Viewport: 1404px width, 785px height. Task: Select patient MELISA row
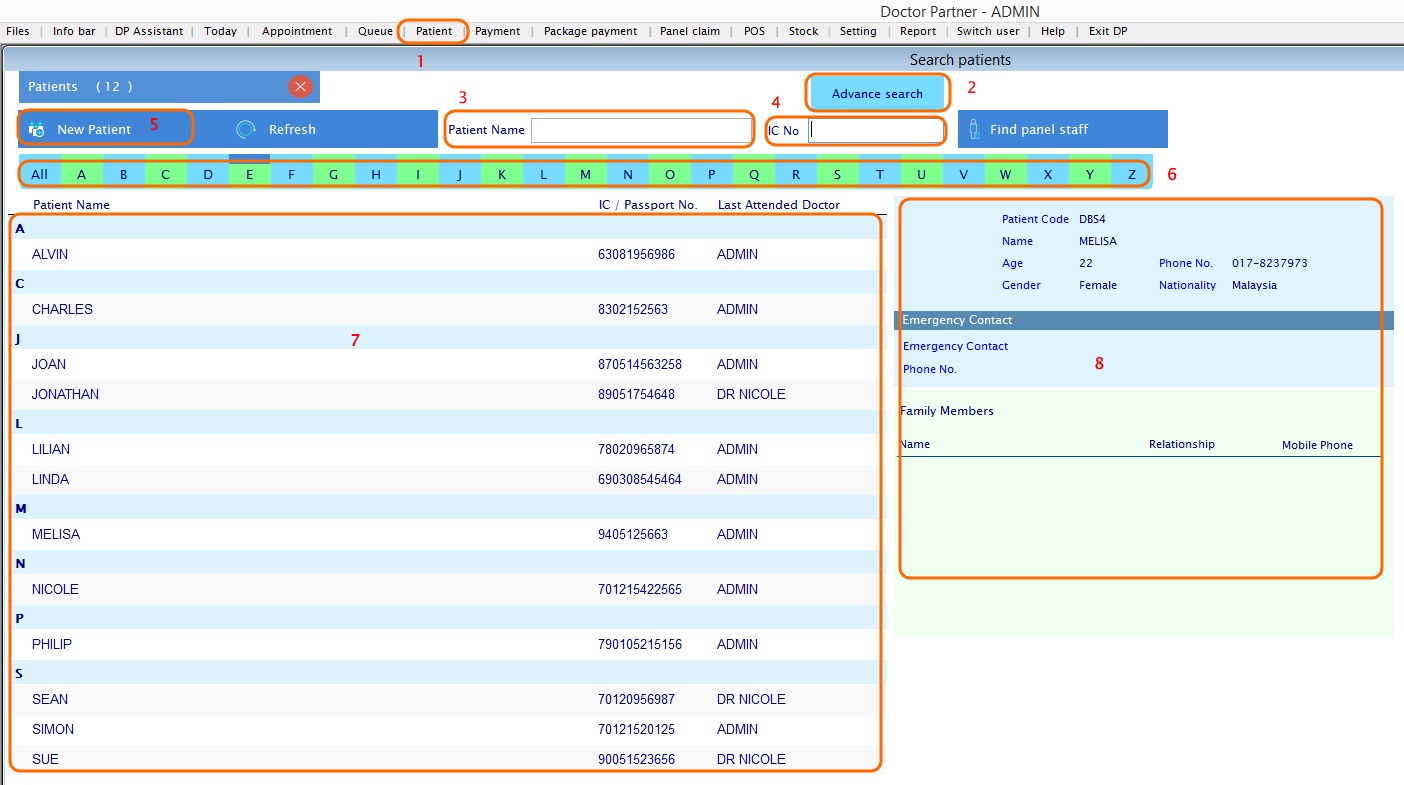(56, 534)
